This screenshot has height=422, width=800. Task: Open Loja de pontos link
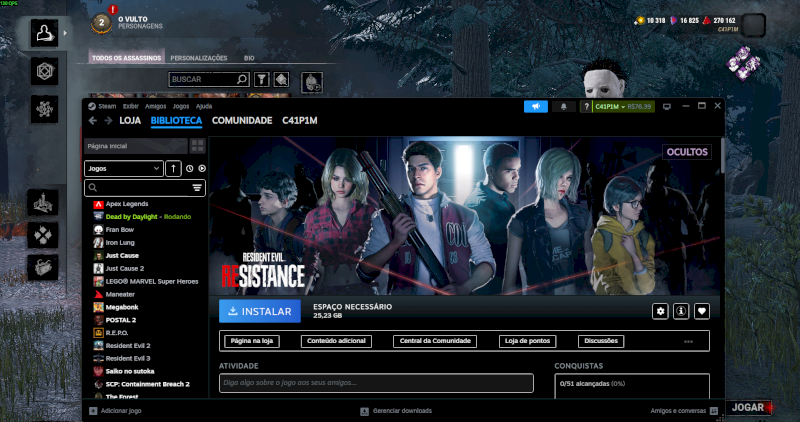point(528,341)
